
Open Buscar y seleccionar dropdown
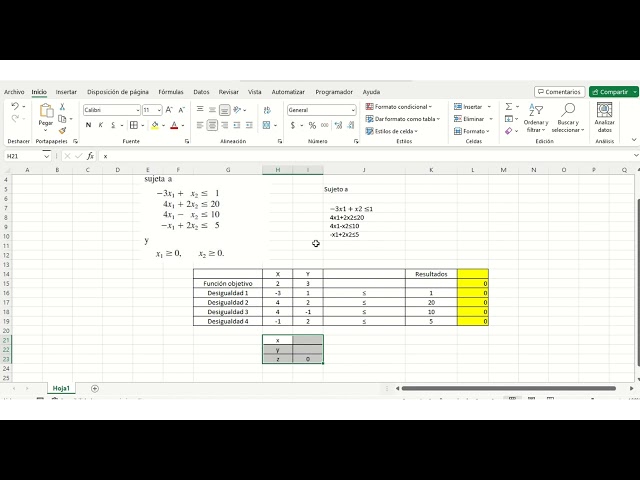pyautogui.click(x=568, y=118)
